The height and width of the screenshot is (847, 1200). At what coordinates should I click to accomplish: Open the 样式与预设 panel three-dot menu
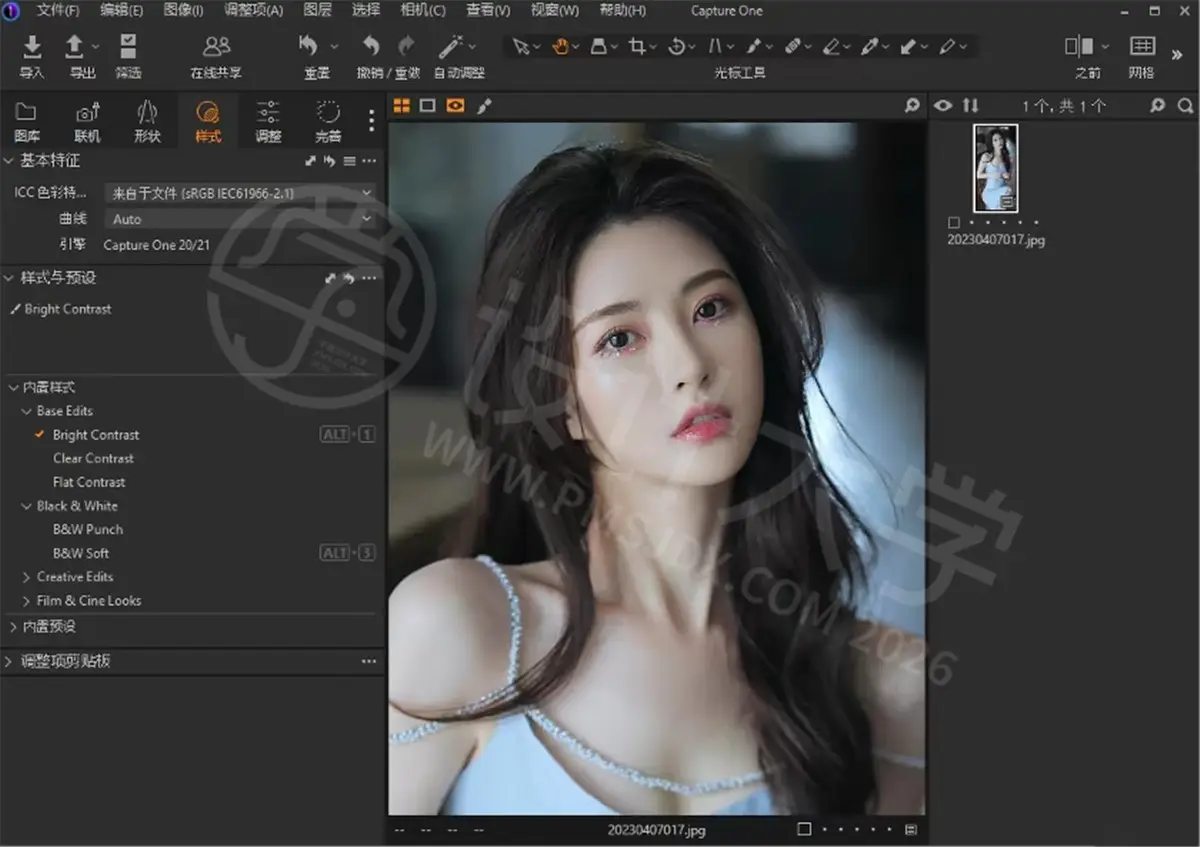tap(369, 278)
